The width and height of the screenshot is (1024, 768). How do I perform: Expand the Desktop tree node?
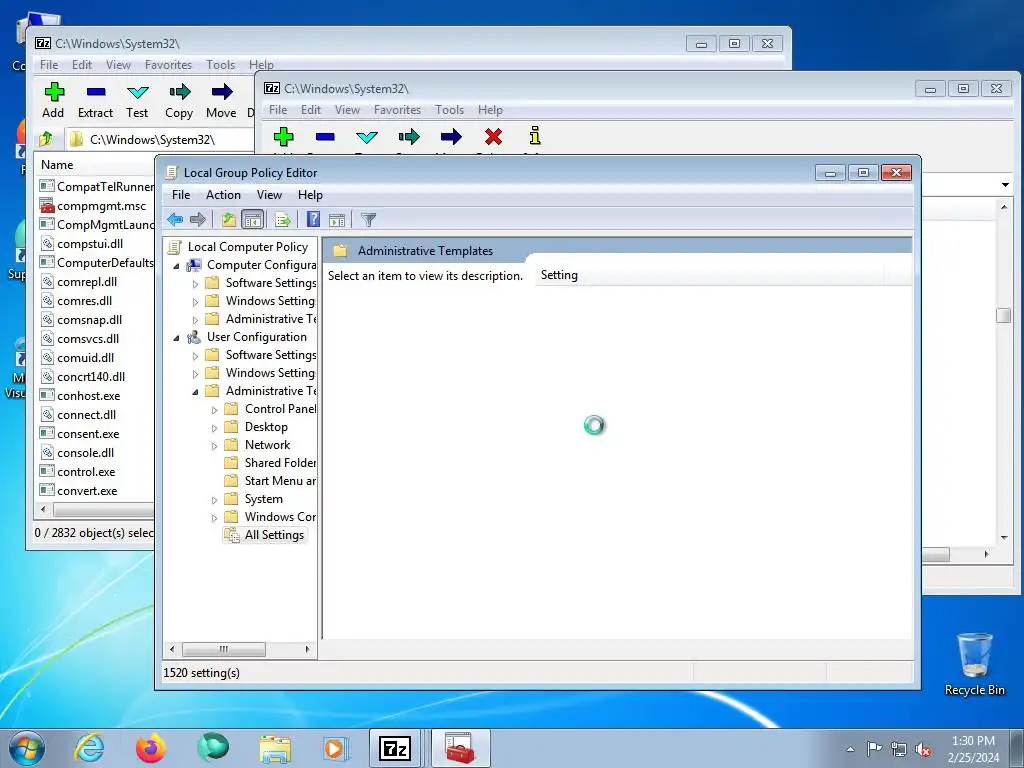click(x=214, y=428)
